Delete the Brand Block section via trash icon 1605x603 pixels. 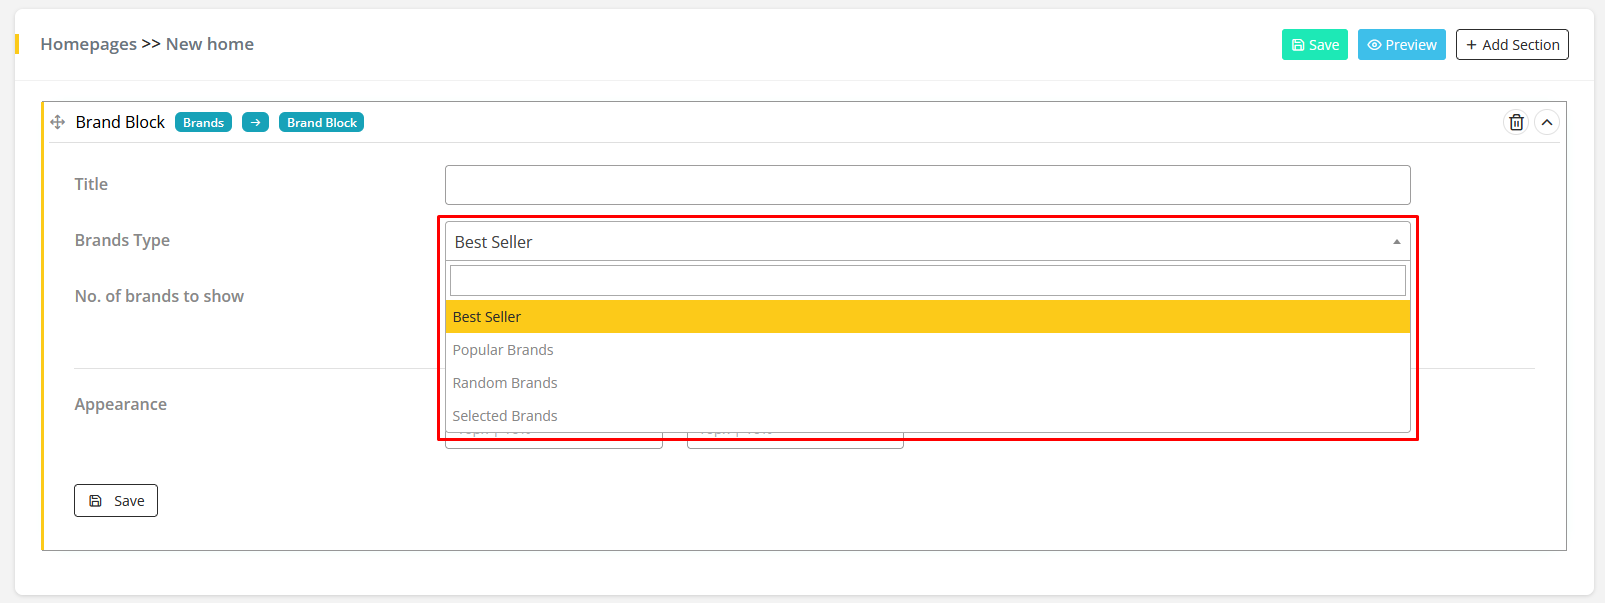pyautogui.click(x=1516, y=122)
